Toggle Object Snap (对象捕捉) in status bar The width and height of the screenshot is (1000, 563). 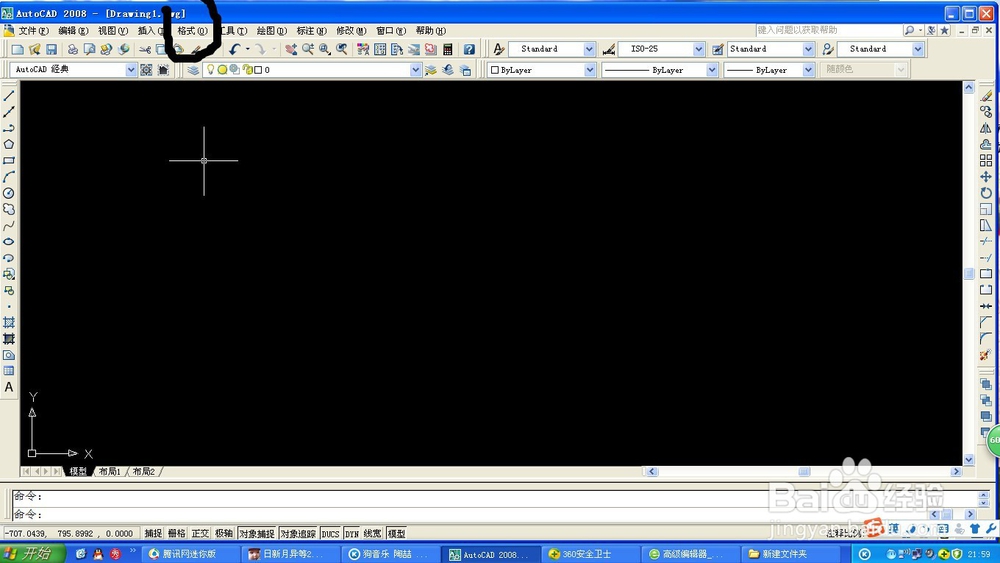point(257,534)
